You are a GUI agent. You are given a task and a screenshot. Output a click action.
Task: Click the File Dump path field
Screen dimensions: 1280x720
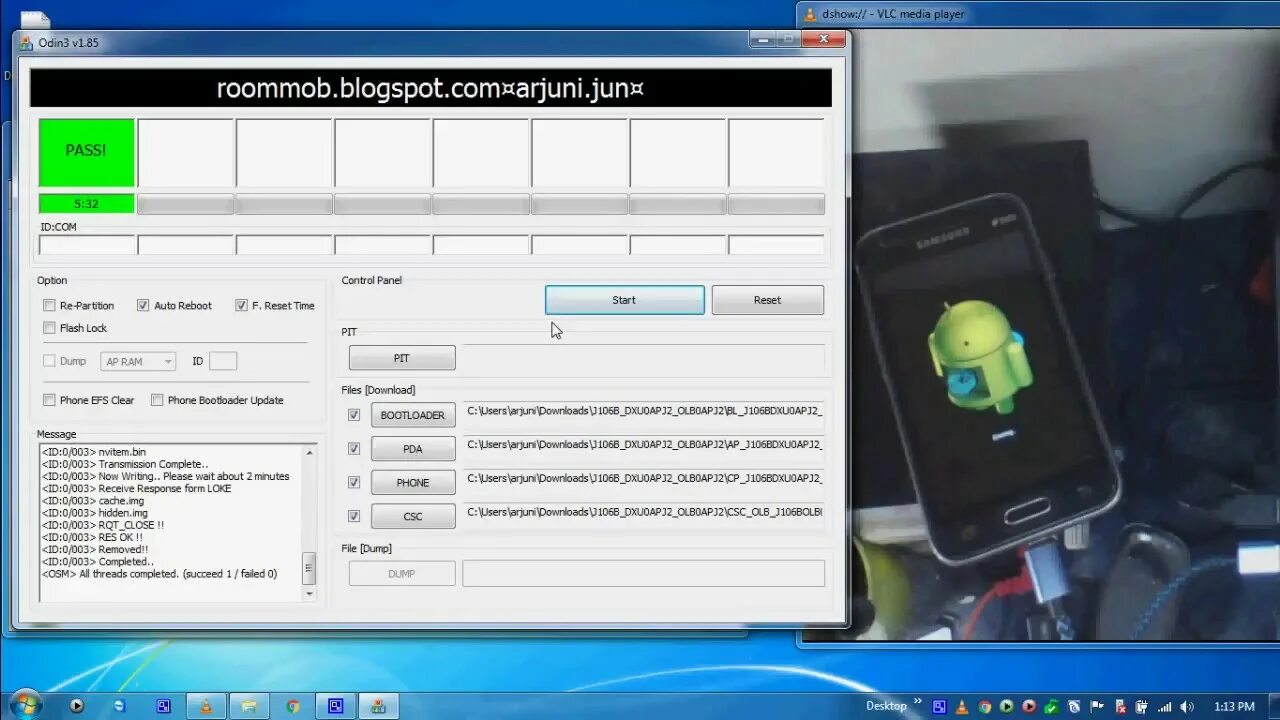coord(643,573)
